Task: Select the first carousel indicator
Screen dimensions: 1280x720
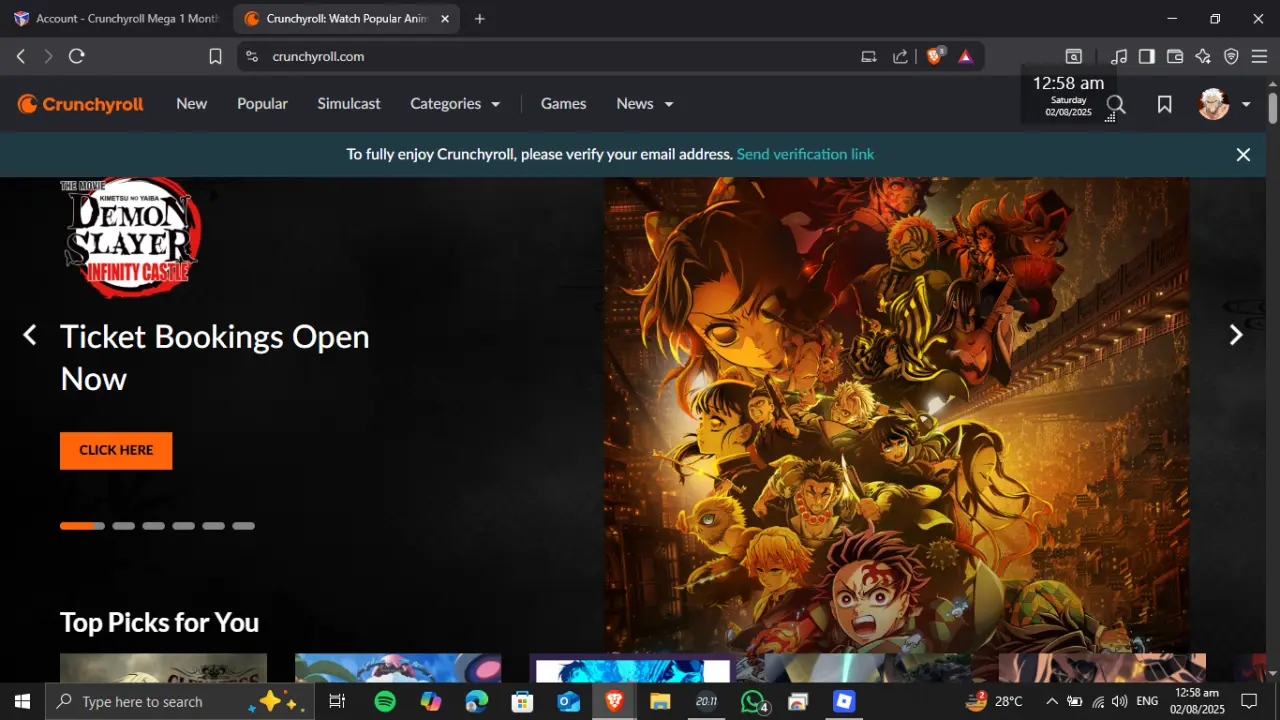Action: [x=82, y=526]
